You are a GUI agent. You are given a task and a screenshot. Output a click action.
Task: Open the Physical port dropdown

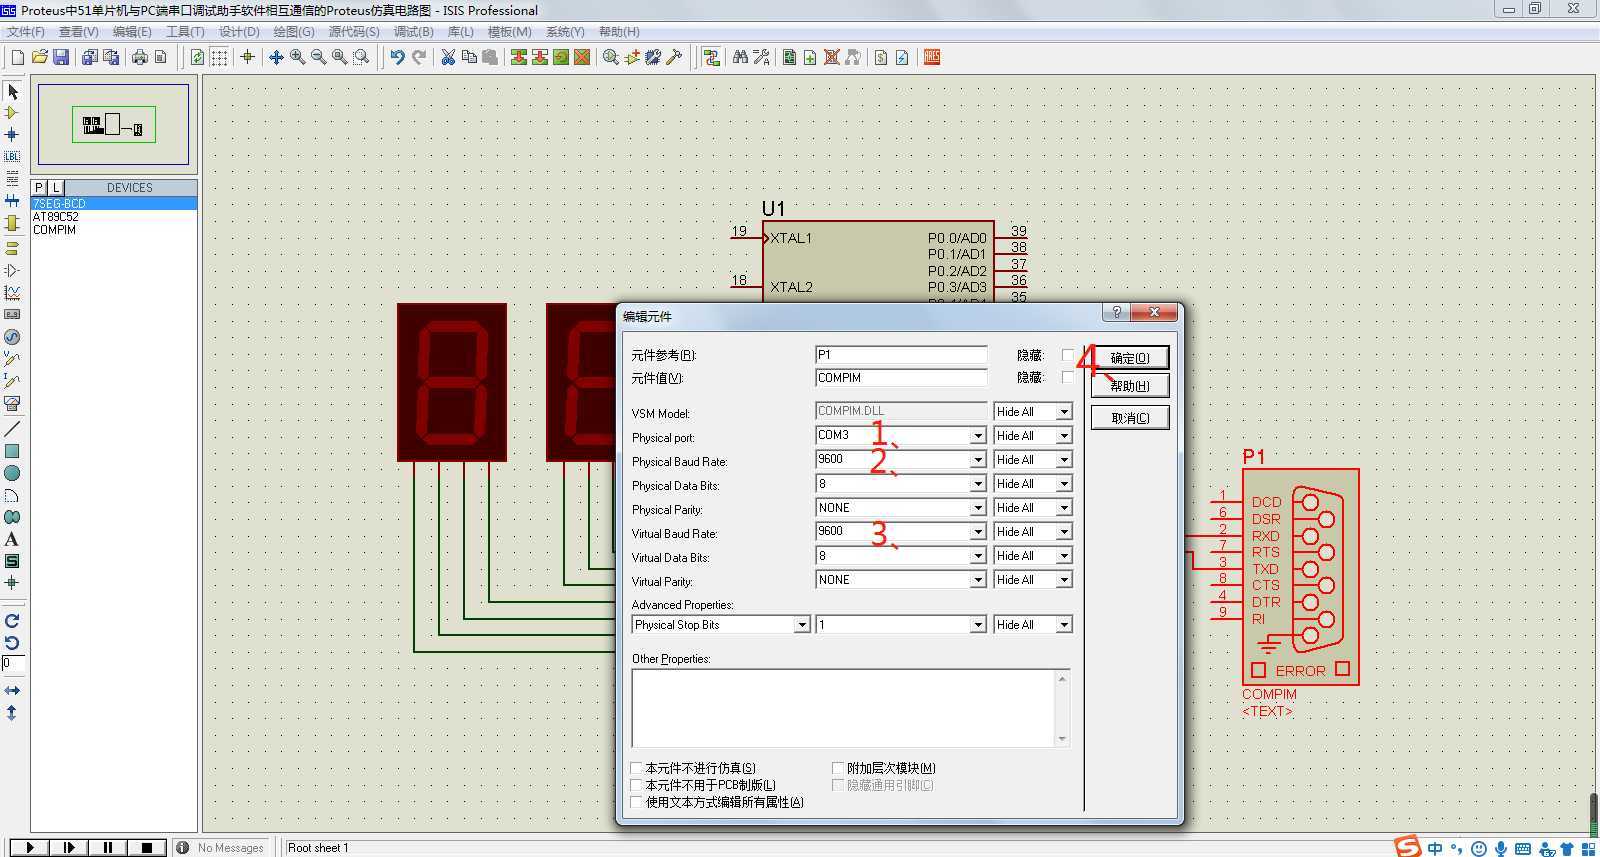click(x=977, y=436)
